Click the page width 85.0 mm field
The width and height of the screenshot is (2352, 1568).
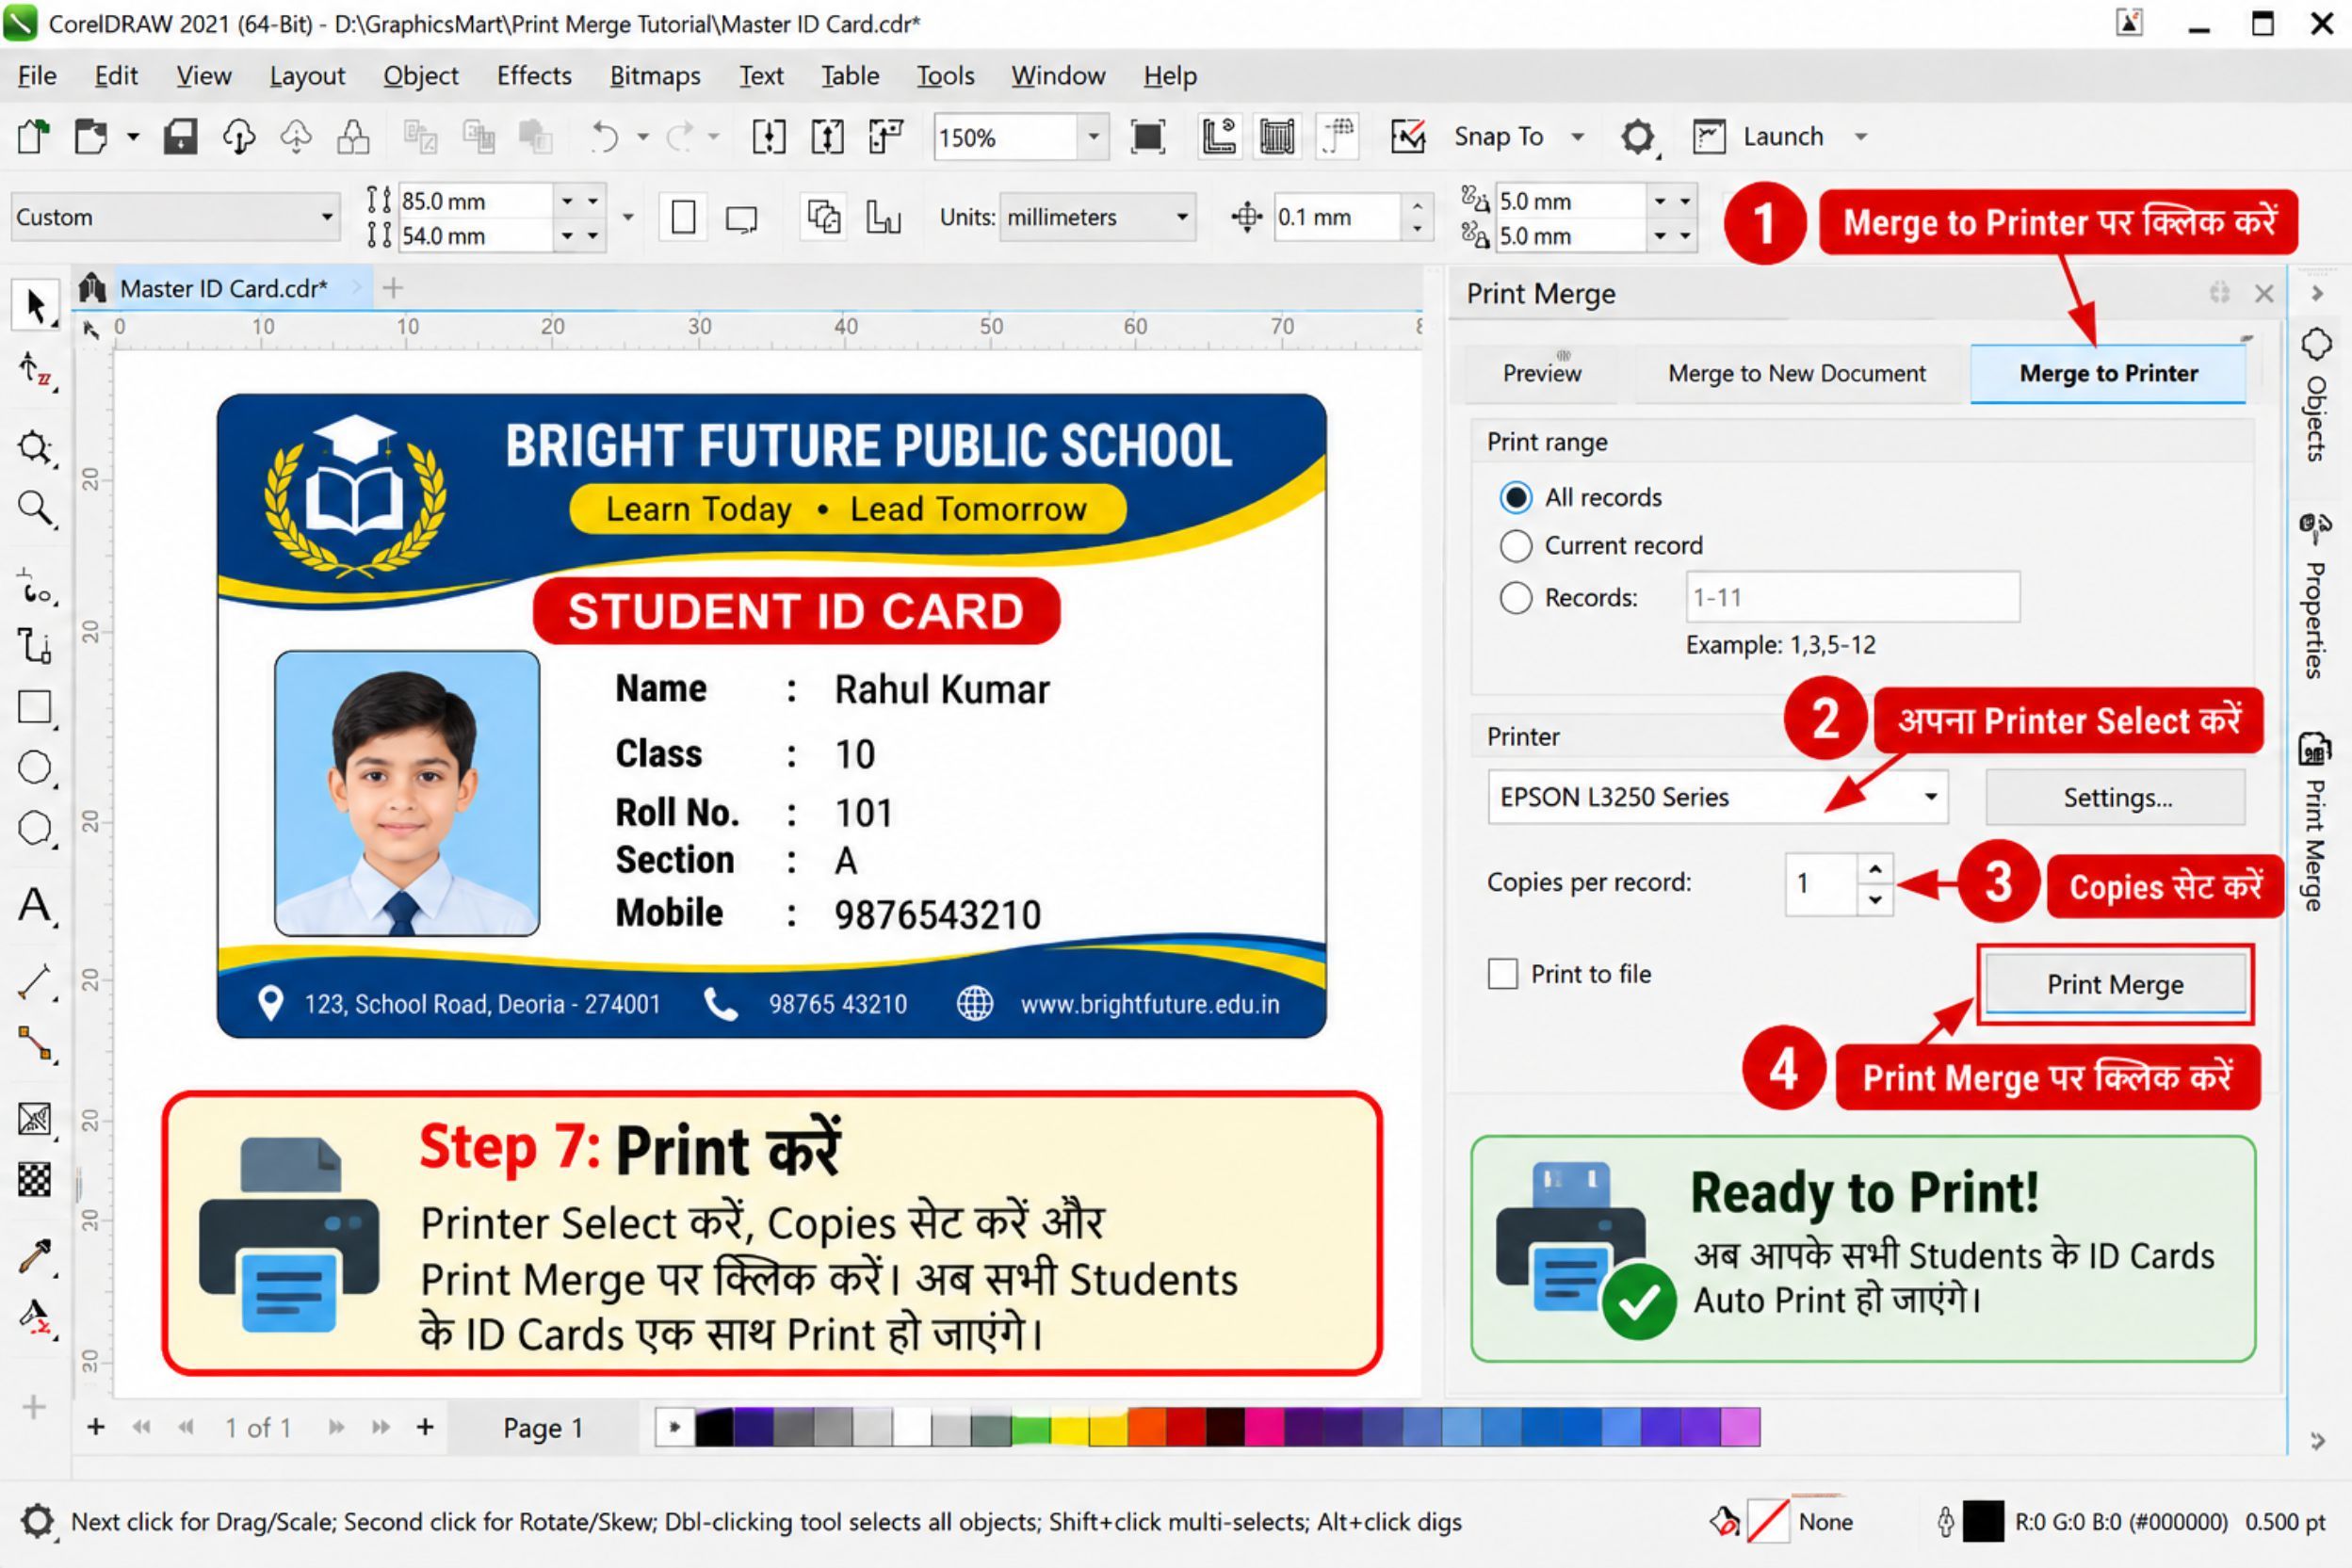(474, 201)
